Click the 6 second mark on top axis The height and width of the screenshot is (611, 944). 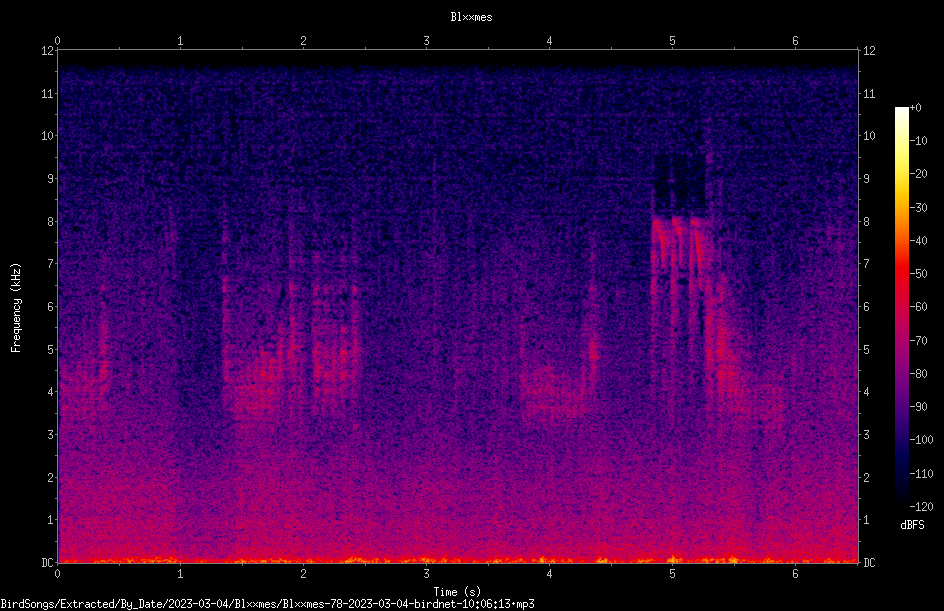click(795, 41)
